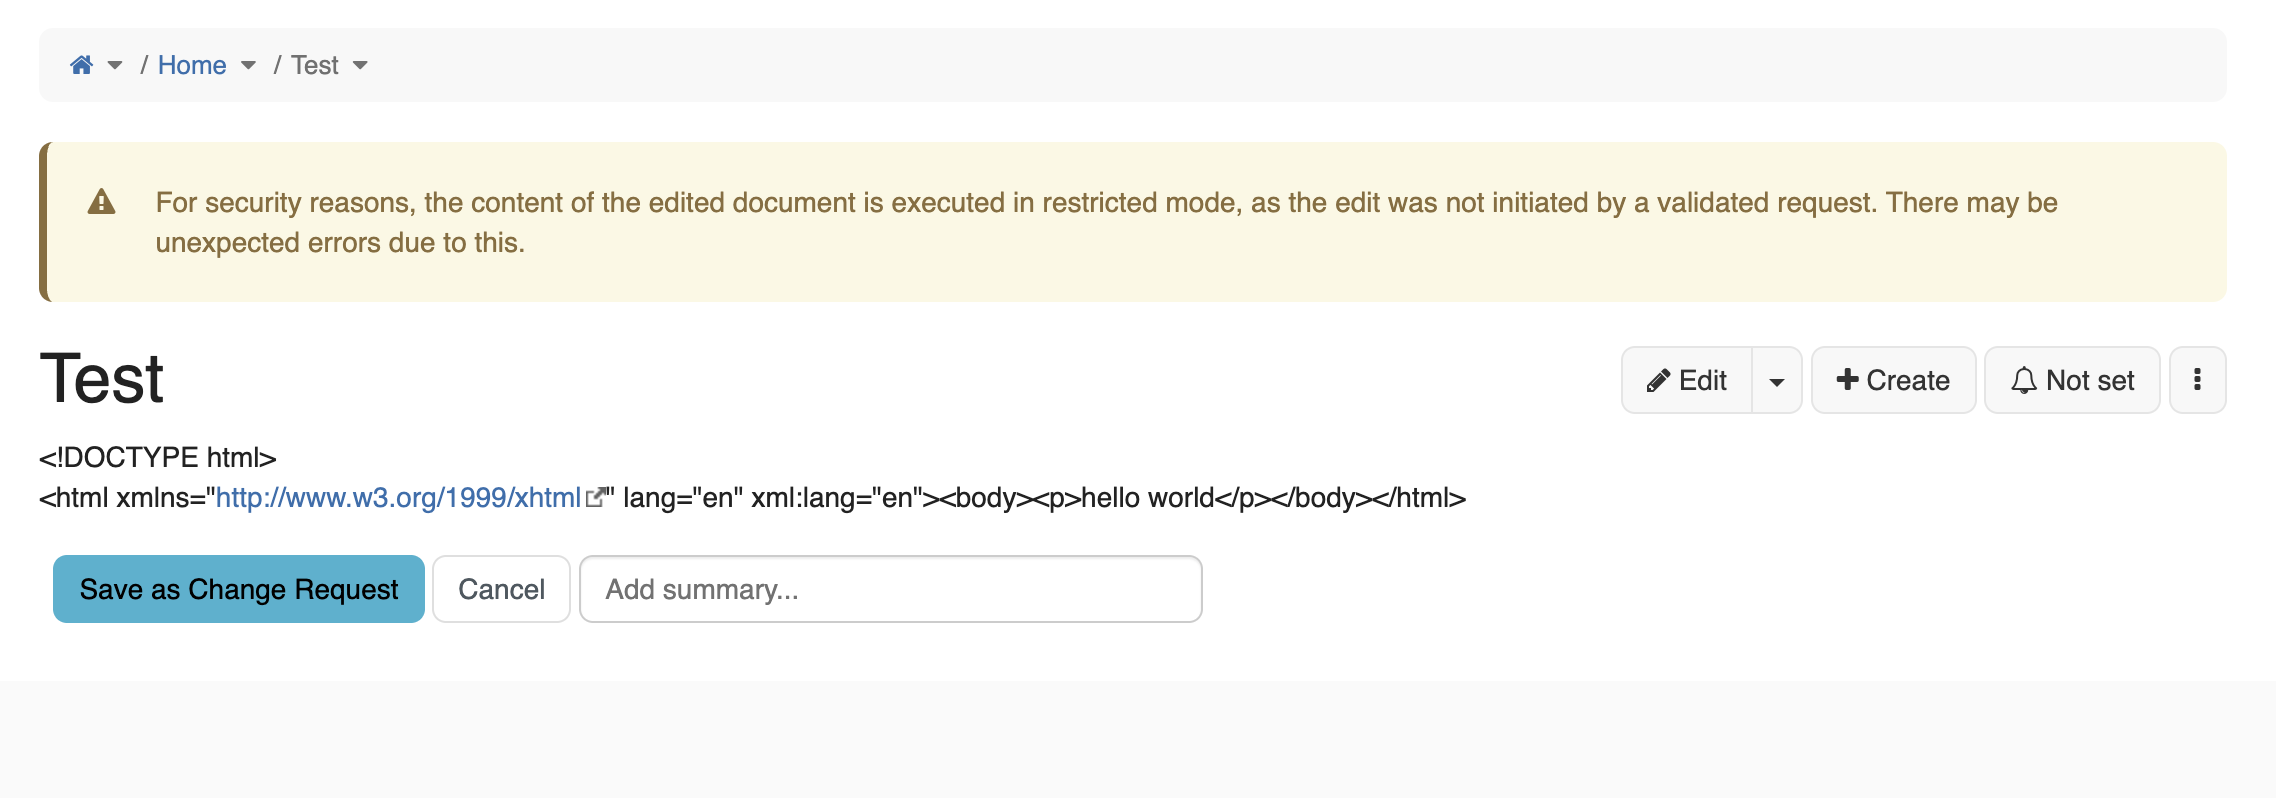Click the external link icon after xhtml
This screenshot has width=2276, height=798.
[595, 498]
